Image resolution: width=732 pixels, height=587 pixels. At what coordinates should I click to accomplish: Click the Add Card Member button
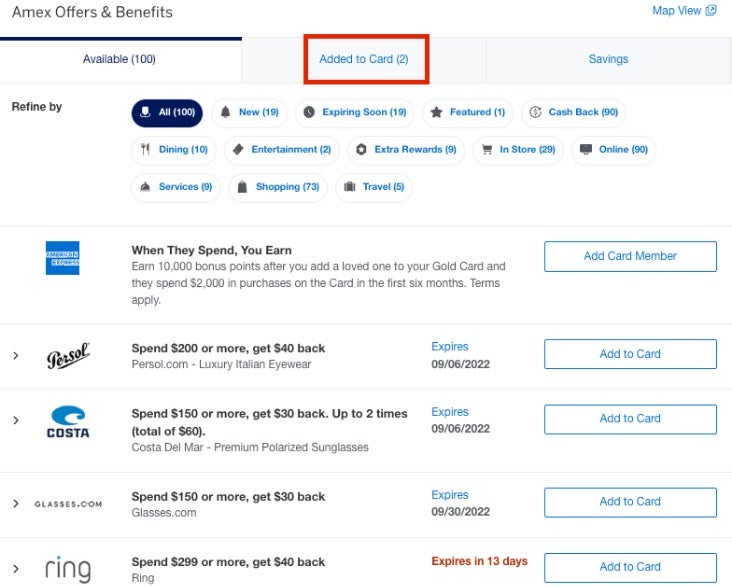630,256
